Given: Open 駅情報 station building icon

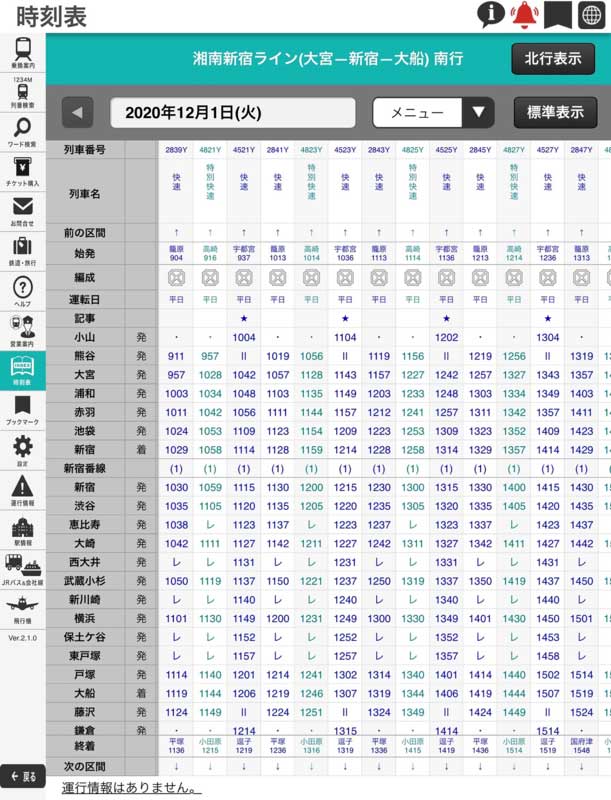Looking at the screenshot, I should point(23,530).
